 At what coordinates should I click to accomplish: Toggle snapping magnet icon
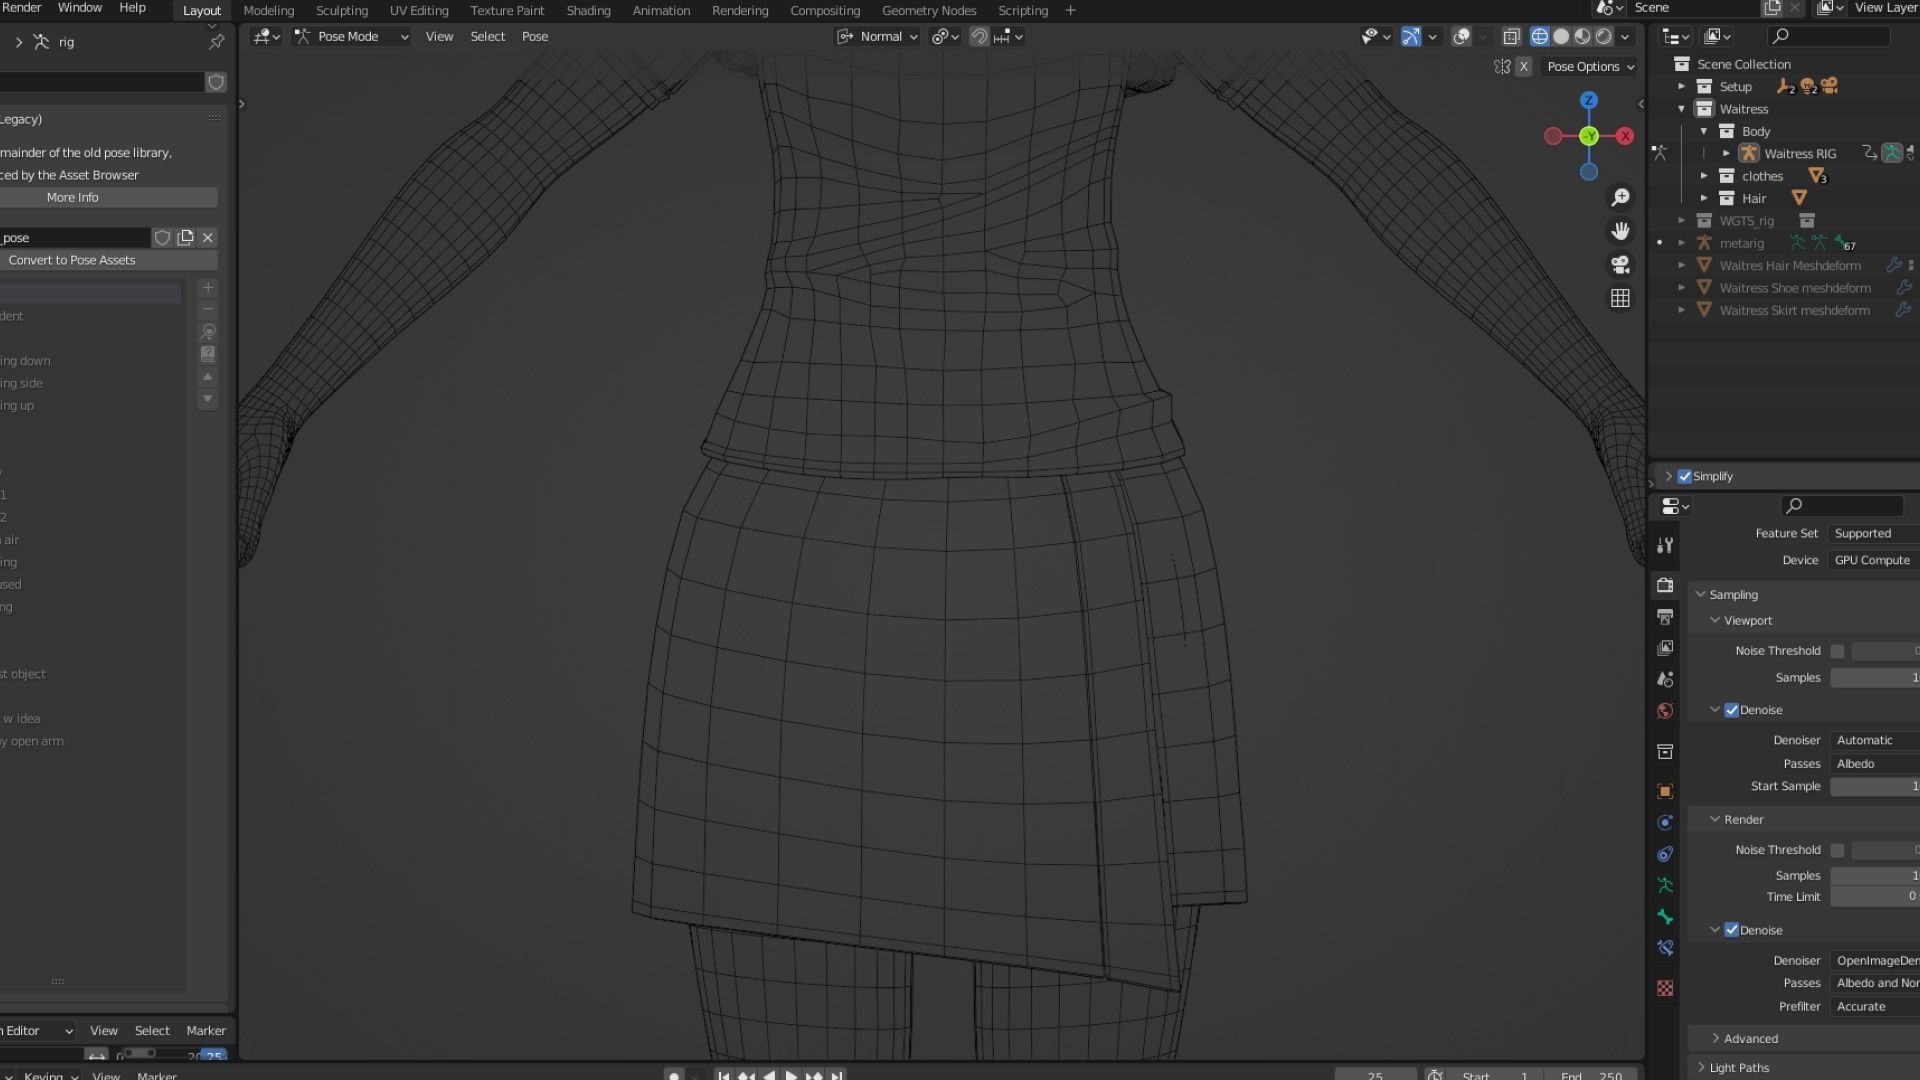coord(979,37)
